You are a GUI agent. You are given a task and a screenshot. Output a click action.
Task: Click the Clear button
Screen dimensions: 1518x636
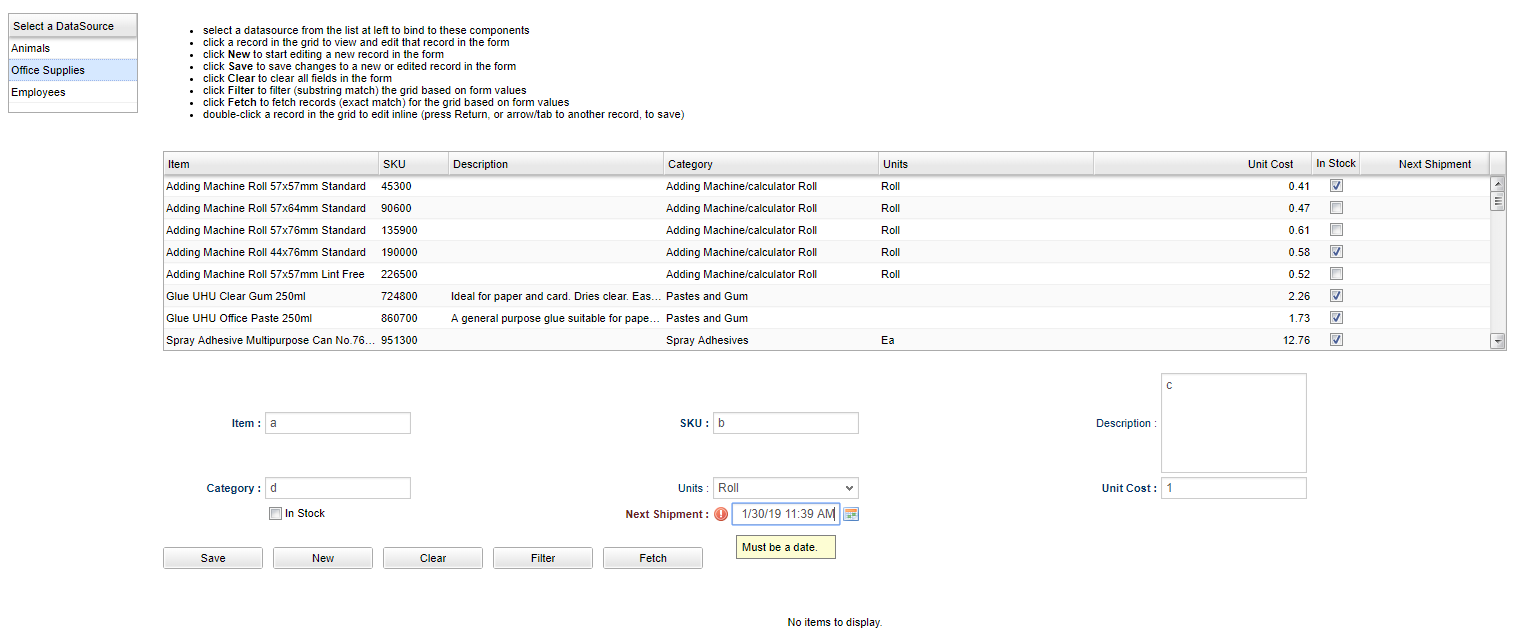(433, 558)
